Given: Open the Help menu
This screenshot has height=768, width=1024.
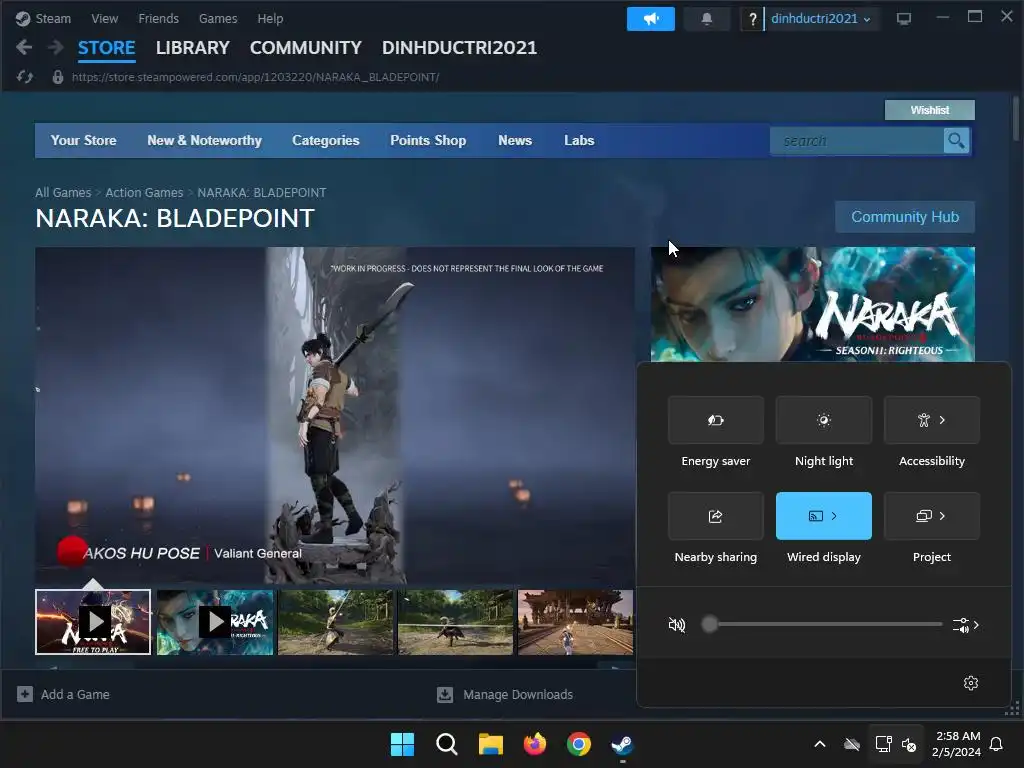Looking at the screenshot, I should click(270, 19).
